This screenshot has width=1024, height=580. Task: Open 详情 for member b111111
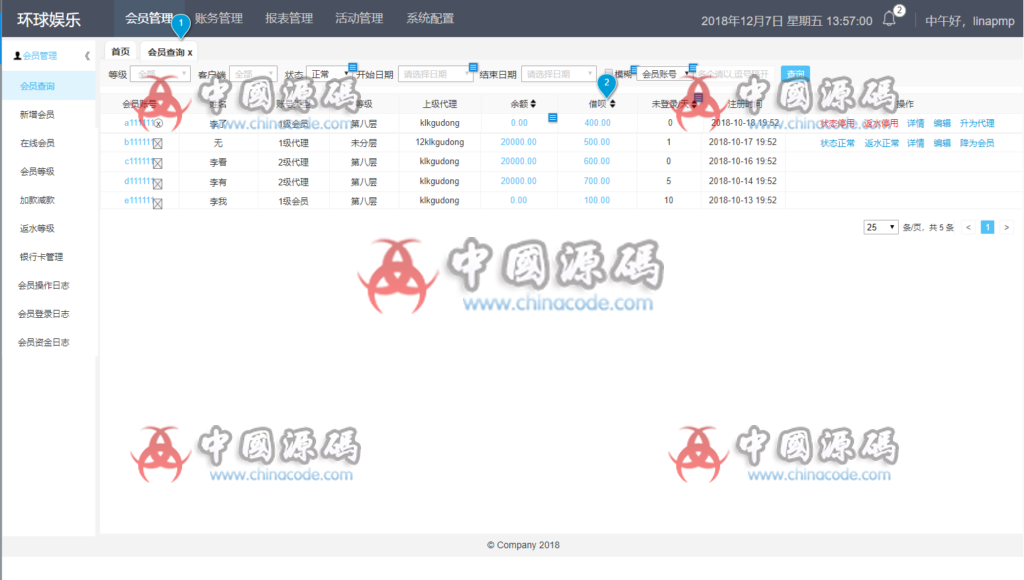click(x=916, y=143)
